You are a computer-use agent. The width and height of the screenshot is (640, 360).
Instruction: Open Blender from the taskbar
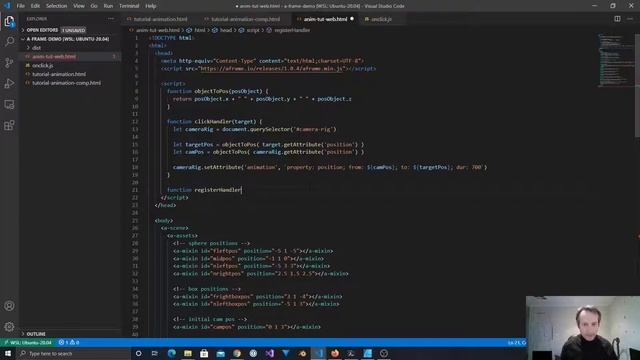point(302,353)
